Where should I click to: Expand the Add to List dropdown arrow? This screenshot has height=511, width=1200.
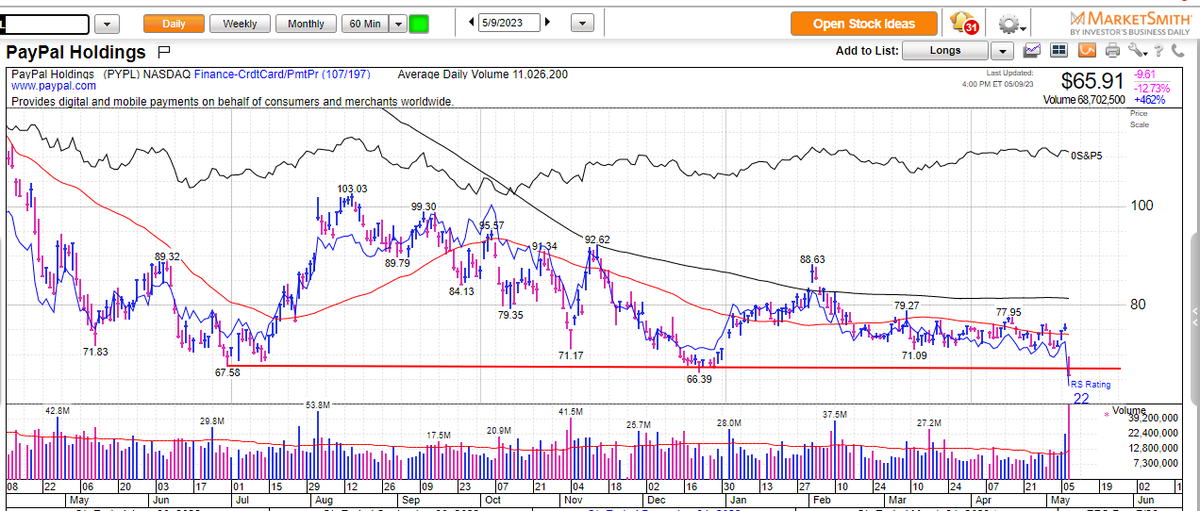click(1002, 51)
